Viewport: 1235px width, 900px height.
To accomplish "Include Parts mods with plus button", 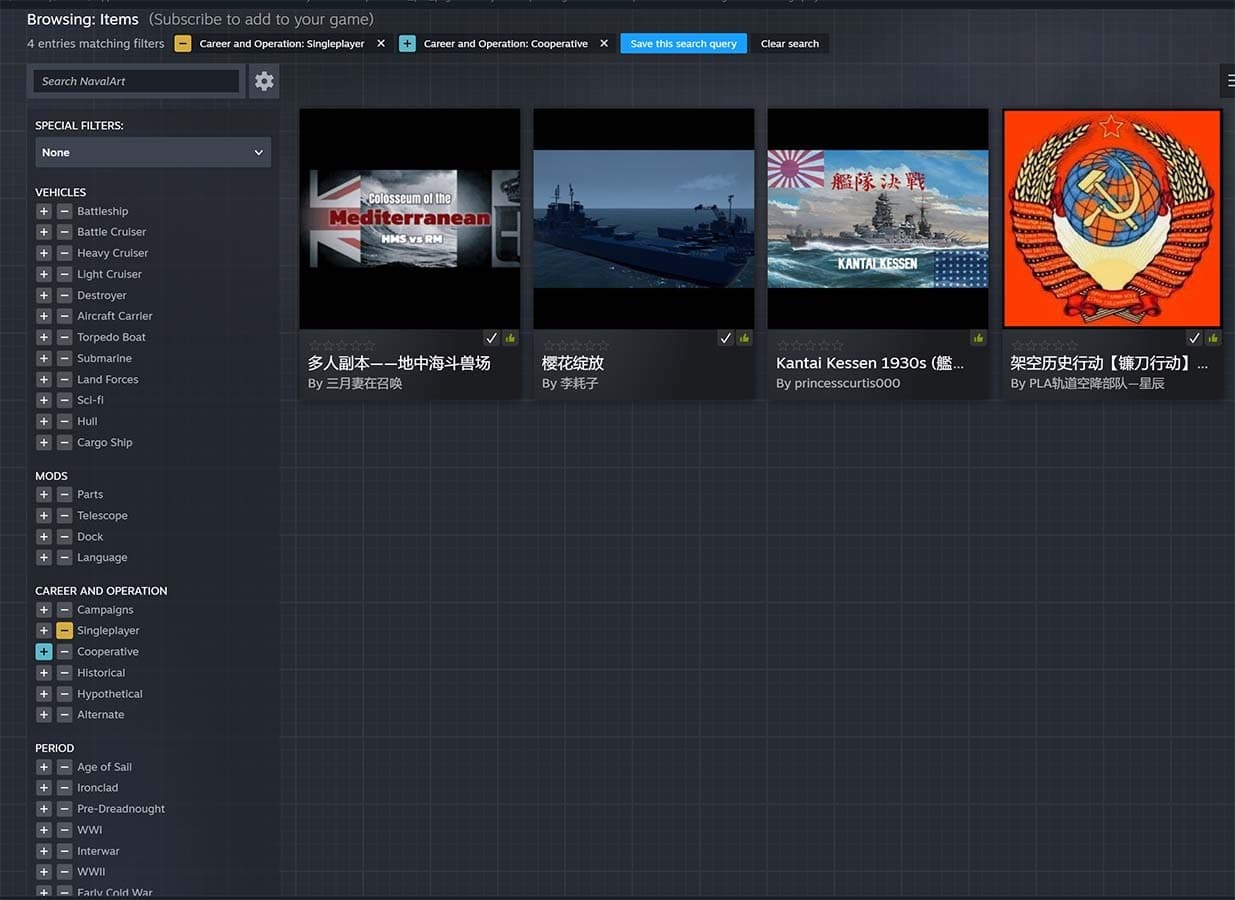I will [44, 494].
